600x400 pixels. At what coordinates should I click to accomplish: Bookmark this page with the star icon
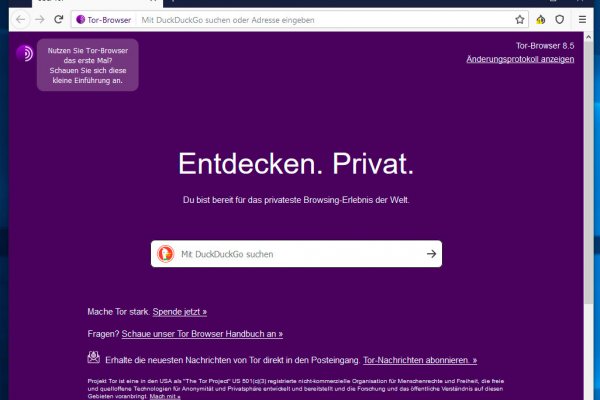coord(519,20)
